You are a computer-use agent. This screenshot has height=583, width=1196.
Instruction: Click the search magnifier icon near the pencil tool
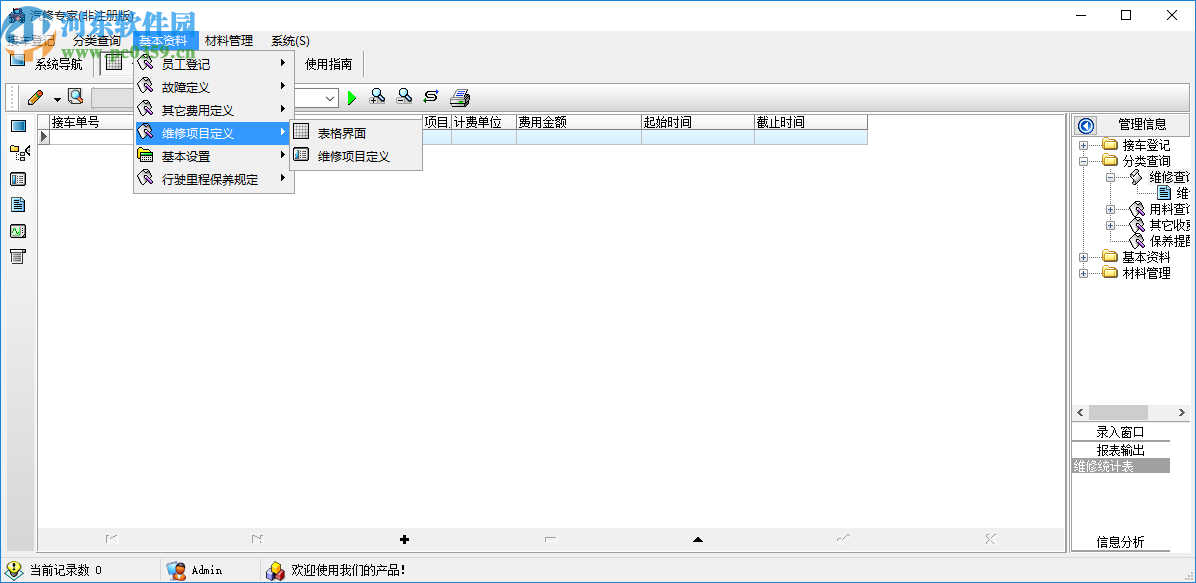pos(73,97)
